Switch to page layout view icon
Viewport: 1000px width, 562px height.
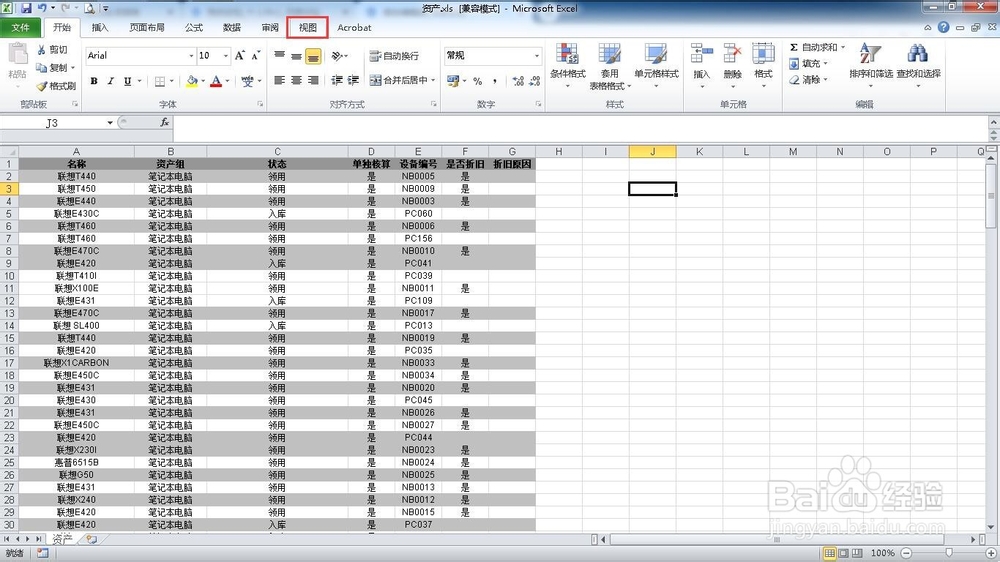[x=843, y=553]
